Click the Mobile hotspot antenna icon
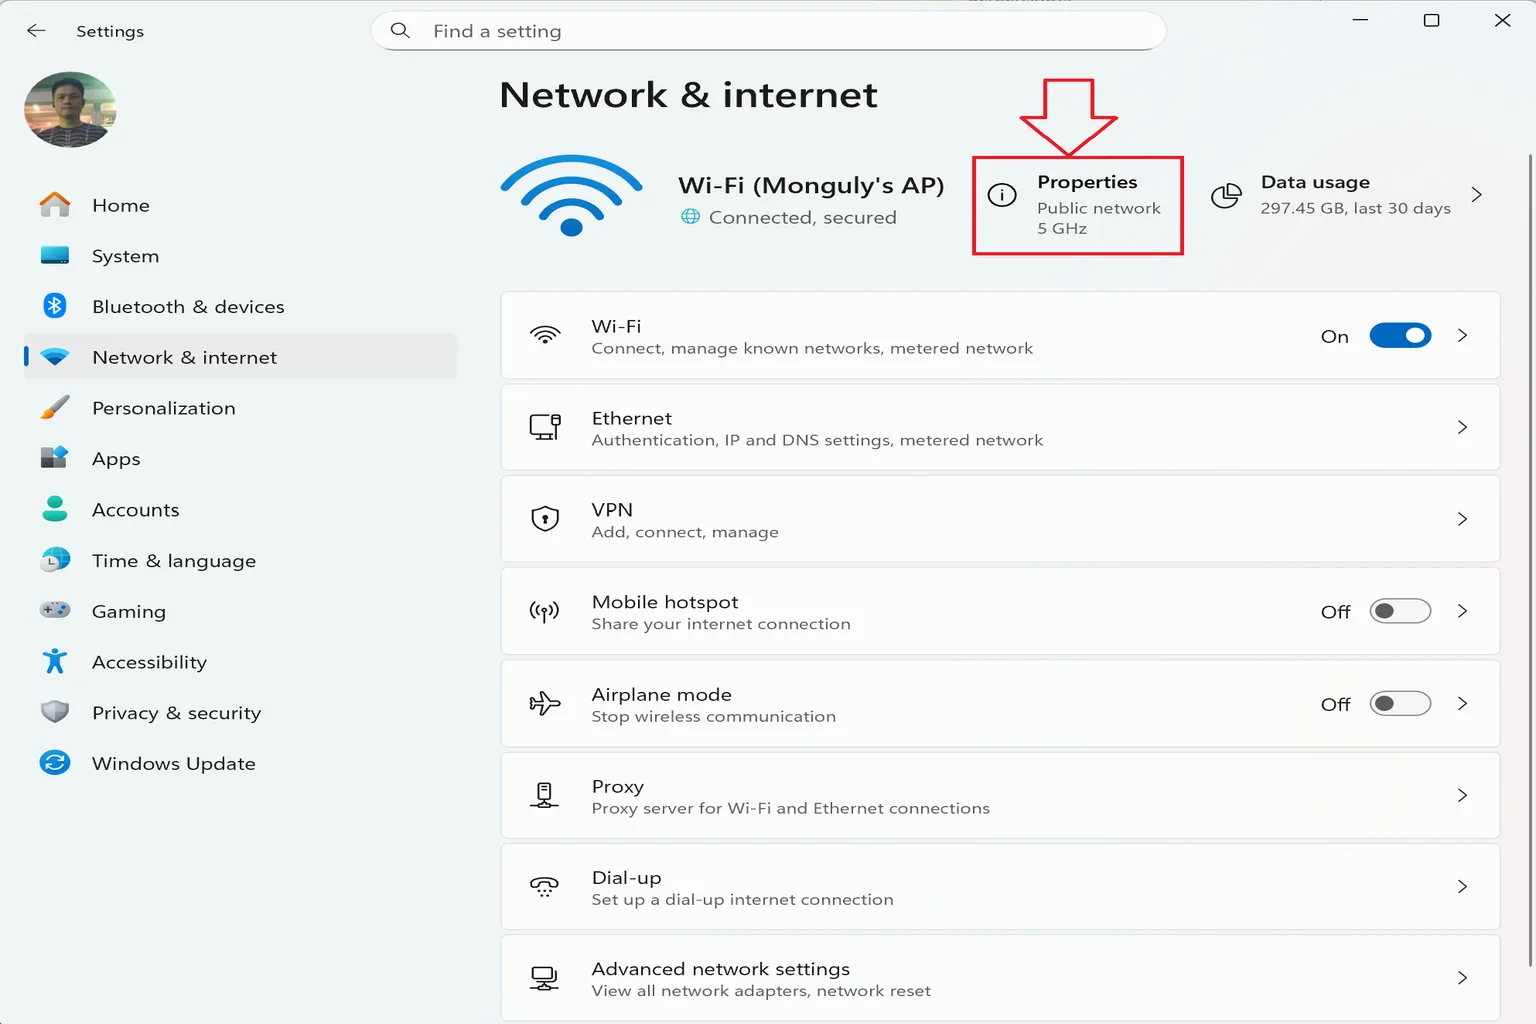Image resolution: width=1536 pixels, height=1024 pixels. click(x=545, y=611)
